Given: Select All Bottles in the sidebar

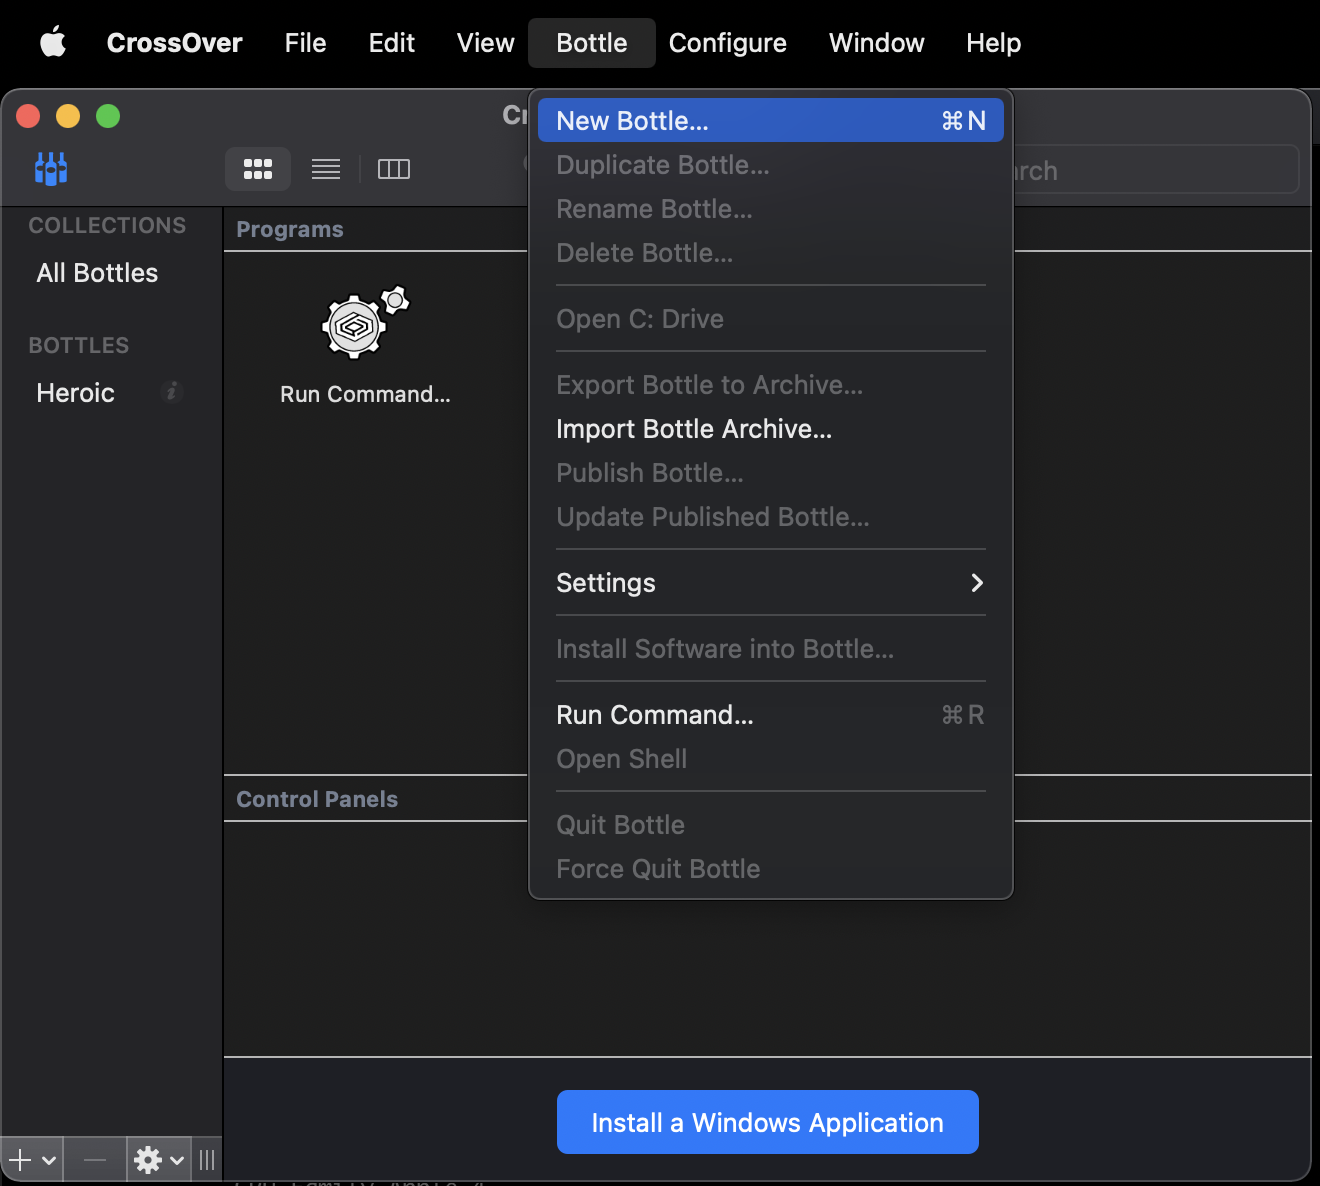Looking at the screenshot, I should coord(97,273).
